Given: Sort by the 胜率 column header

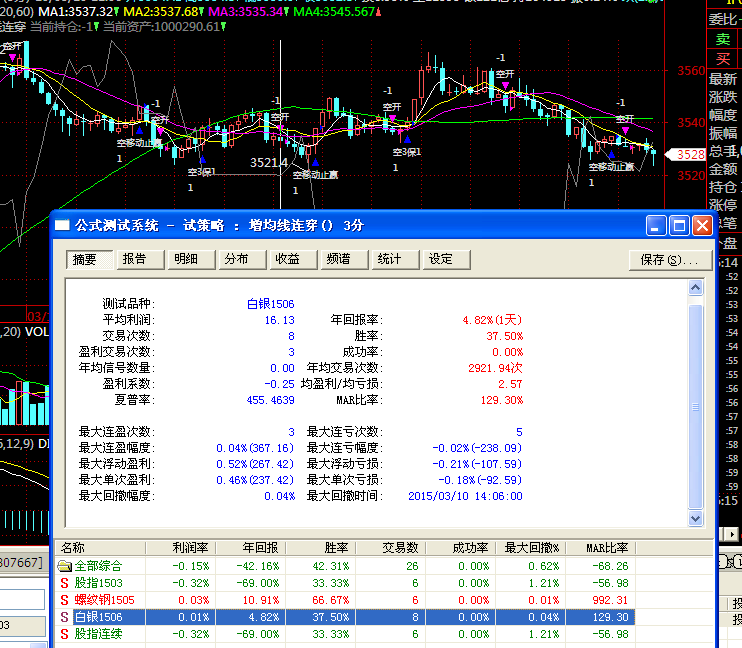Looking at the screenshot, I should click(321, 548).
